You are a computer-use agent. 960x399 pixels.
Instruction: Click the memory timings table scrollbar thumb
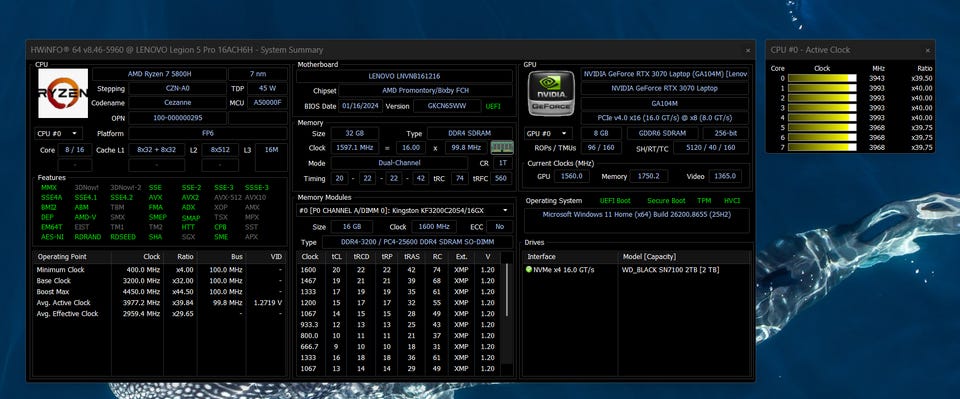(x=506, y=291)
